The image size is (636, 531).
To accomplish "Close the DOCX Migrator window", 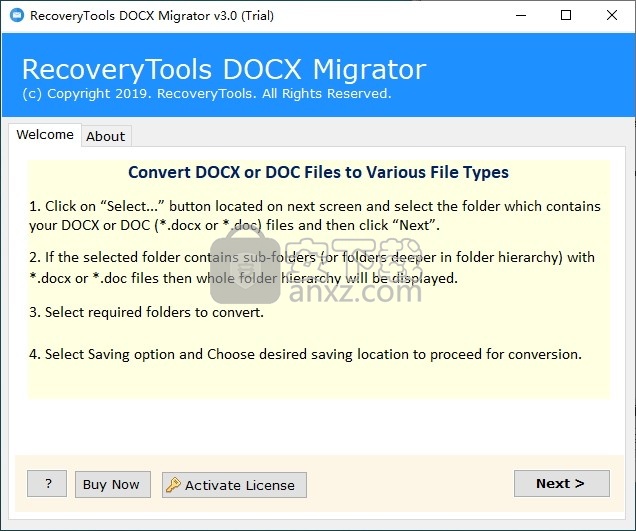I will (612, 15).
